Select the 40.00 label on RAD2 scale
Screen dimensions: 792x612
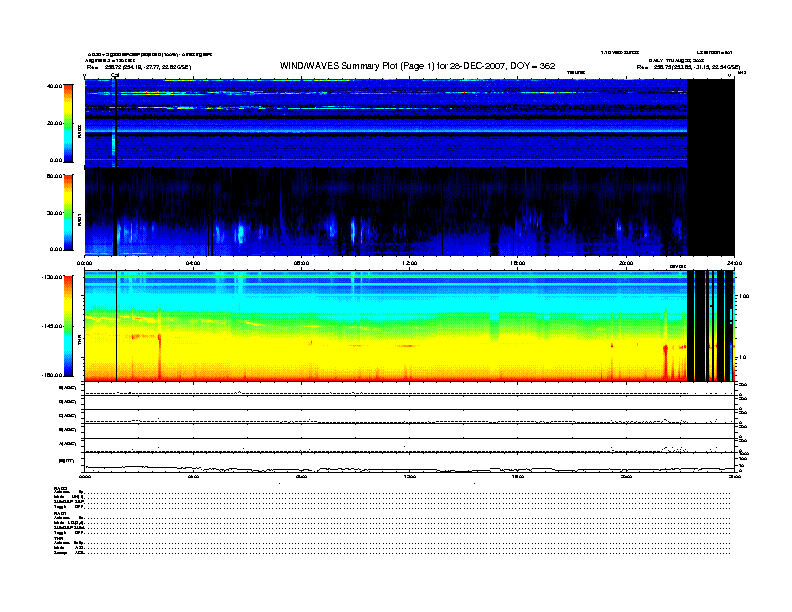54,86
